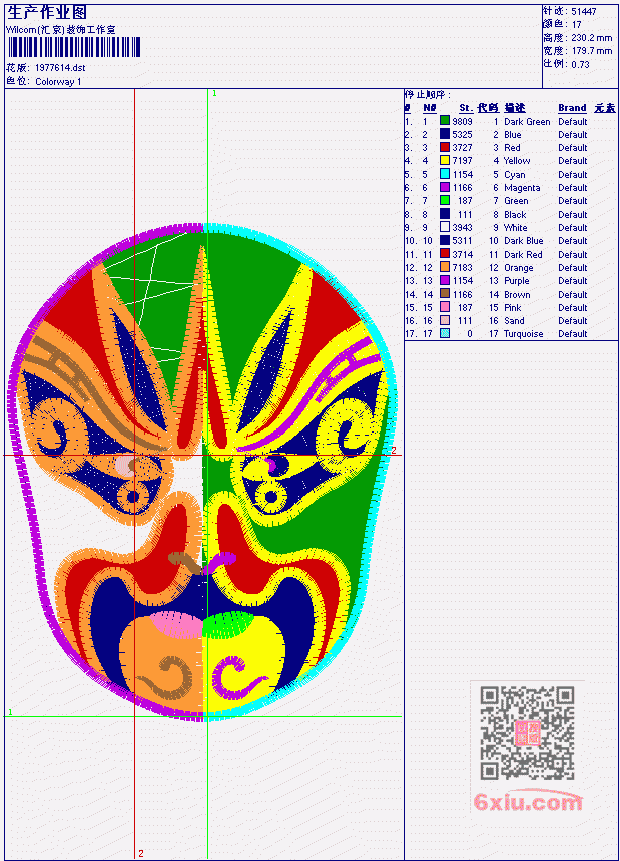Click the White color swatch
Viewport: 620px width, 861px height.
(x=445, y=227)
